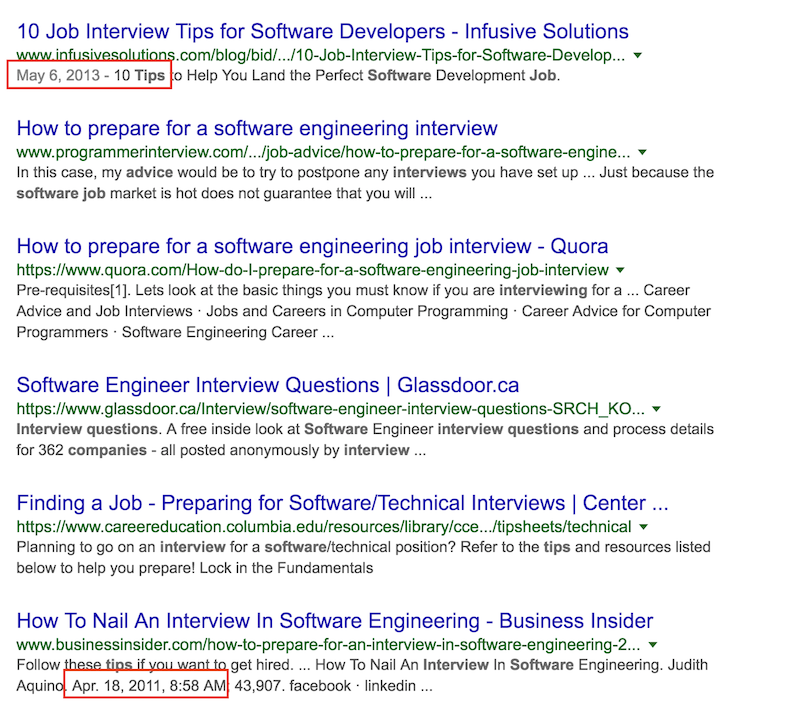Viewport: 800px width, 712px height.
Task: Click the green https://www.quora.com URL text
Action: 312,270
